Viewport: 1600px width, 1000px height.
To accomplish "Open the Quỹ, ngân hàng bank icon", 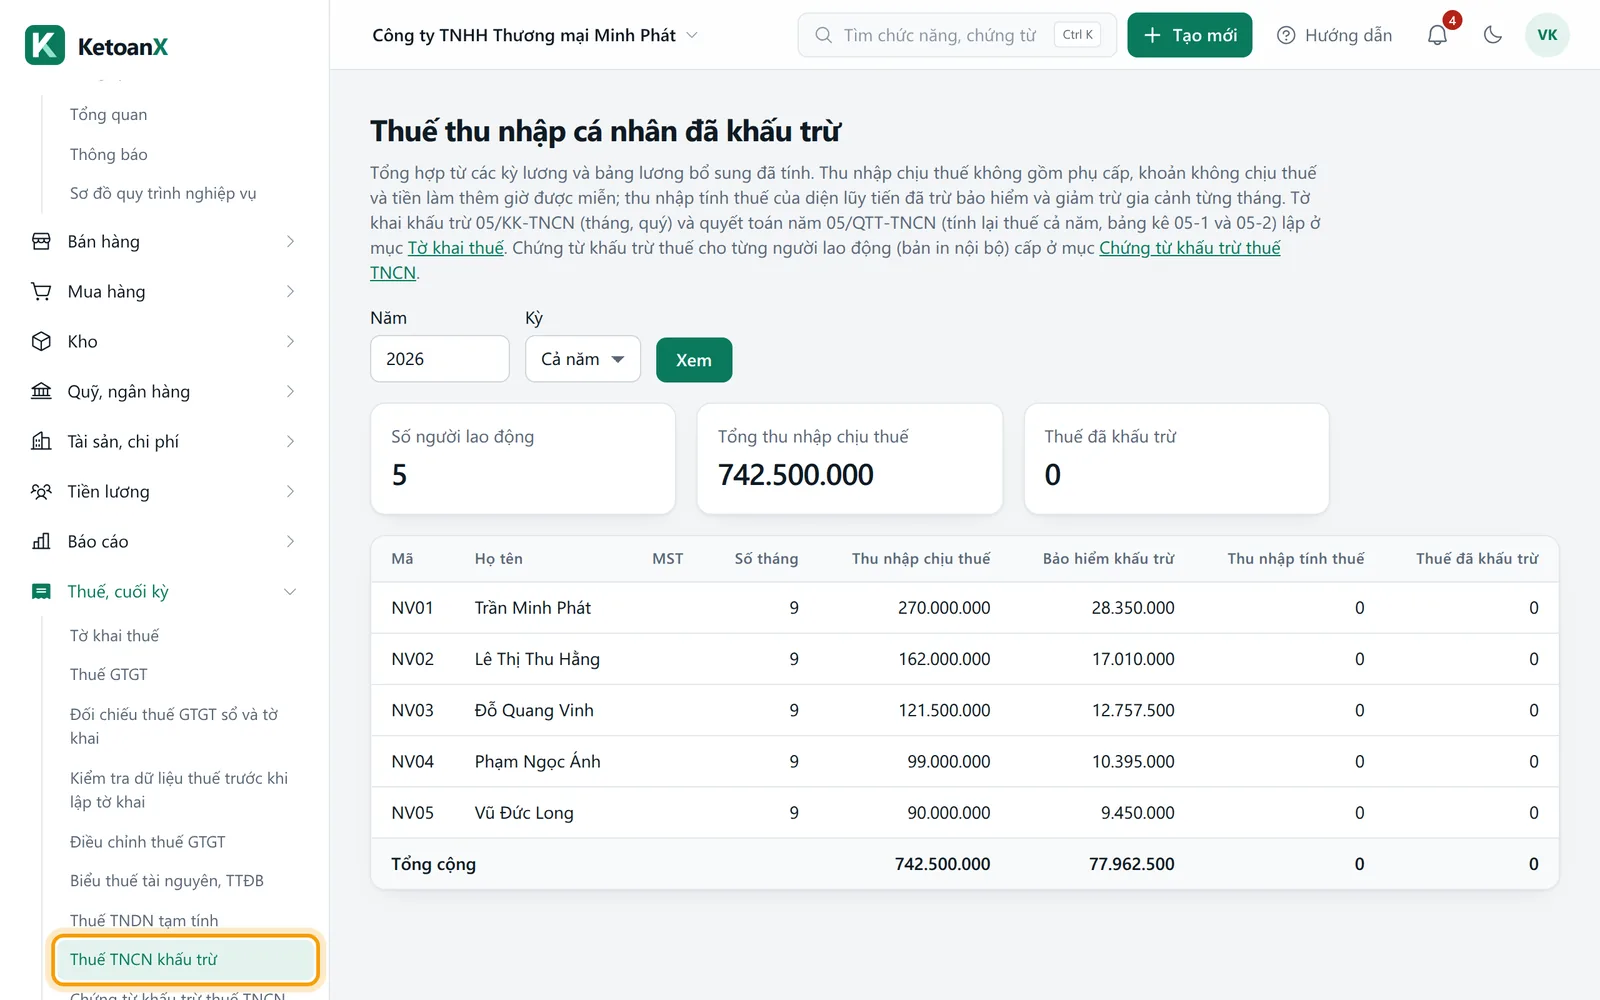I will [41, 391].
